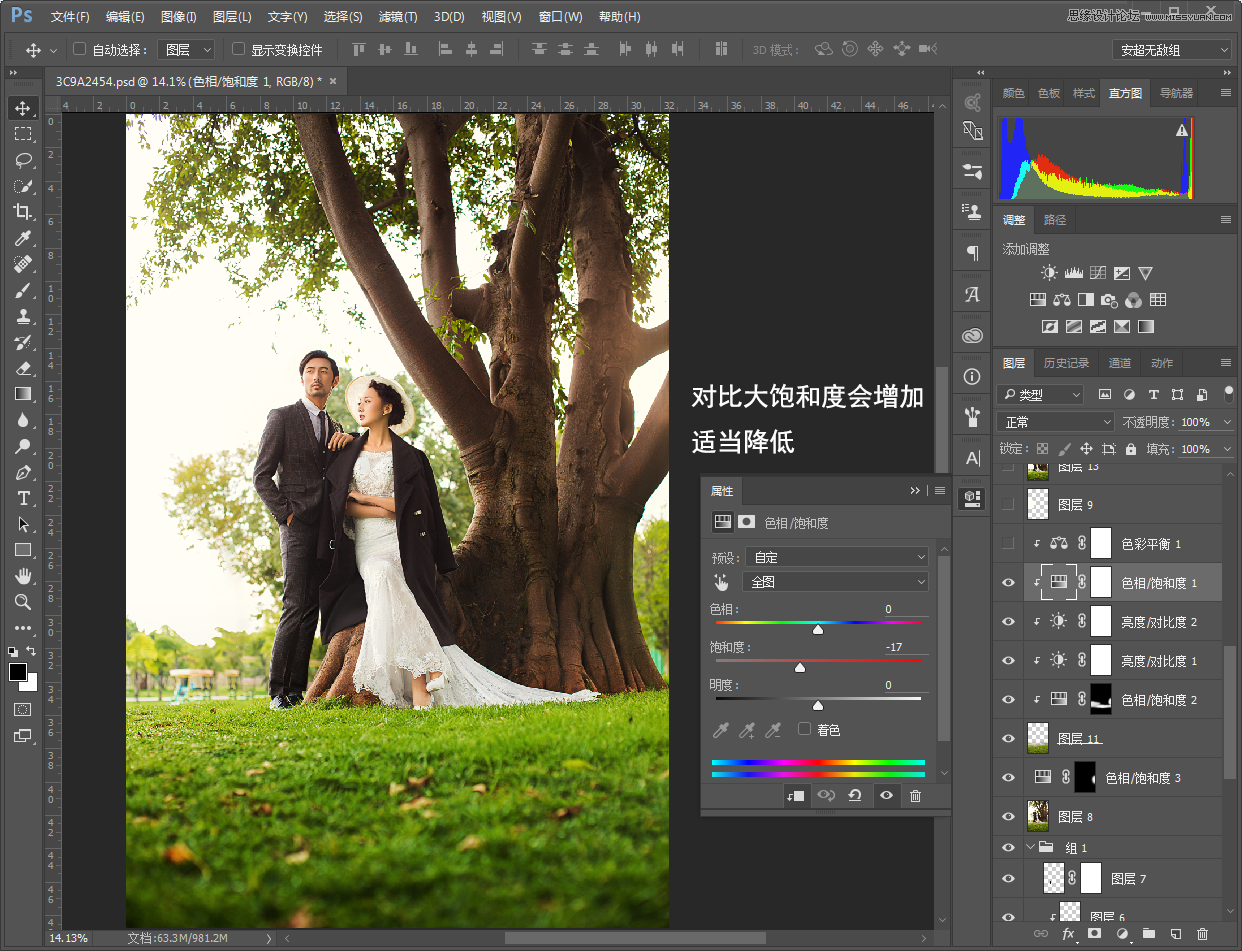This screenshot has width=1242, height=951.
Task: Open the 预设 preset dropdown
Action: tap(835, 557)
